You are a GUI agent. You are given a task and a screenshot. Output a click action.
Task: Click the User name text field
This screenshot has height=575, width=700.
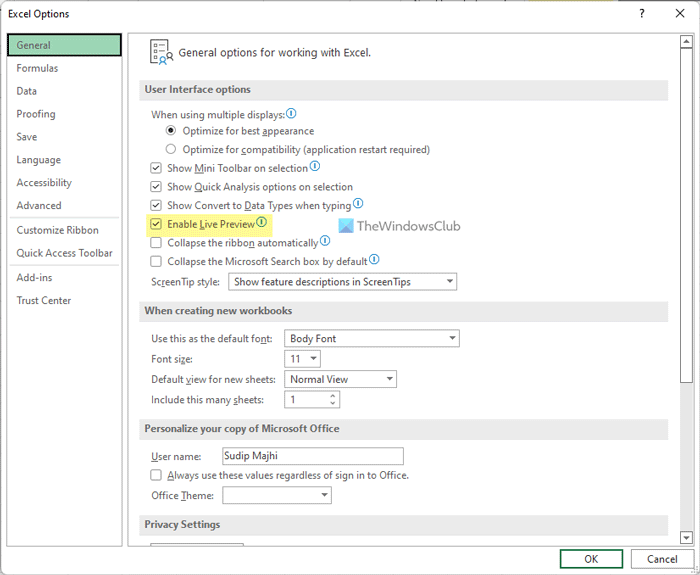click(313, 456)
